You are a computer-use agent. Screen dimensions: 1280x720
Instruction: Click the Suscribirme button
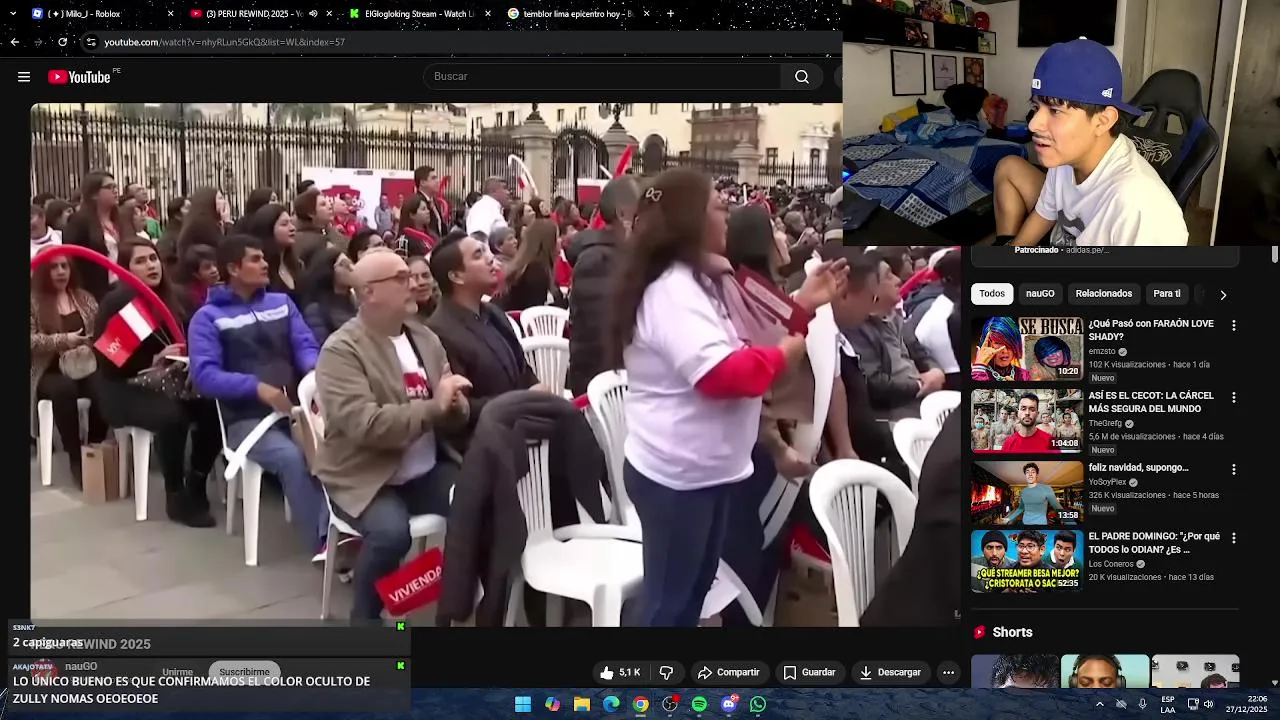(x=244, y=672)
